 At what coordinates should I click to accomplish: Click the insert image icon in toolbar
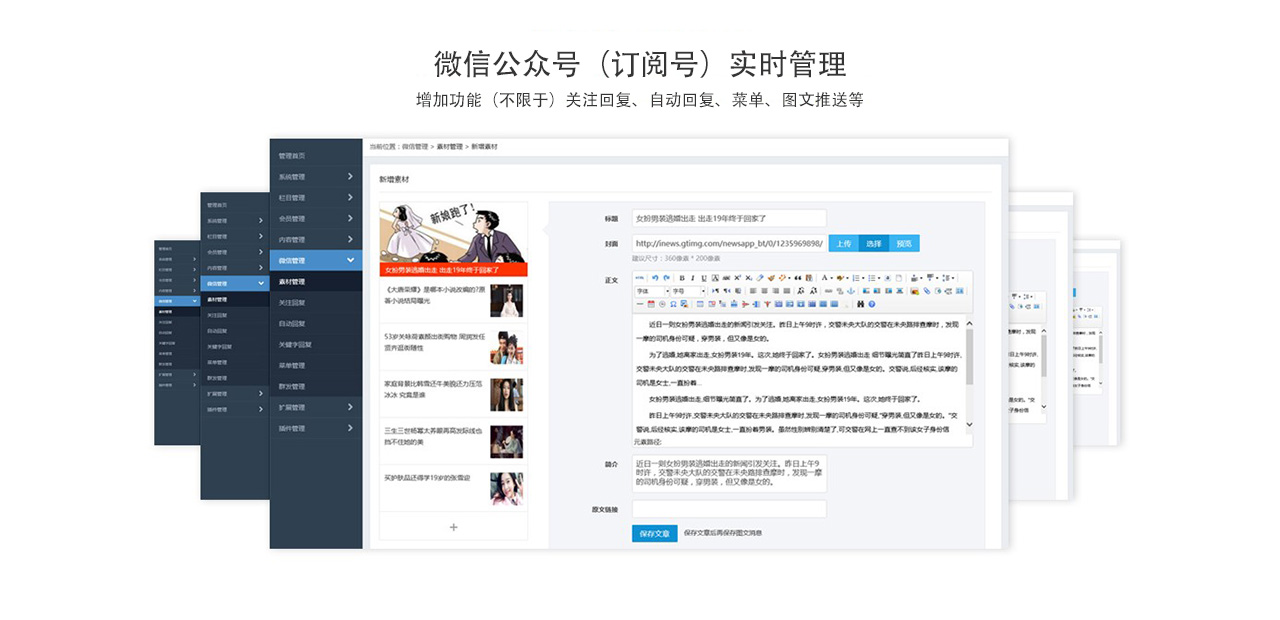[x=915, y=291]
